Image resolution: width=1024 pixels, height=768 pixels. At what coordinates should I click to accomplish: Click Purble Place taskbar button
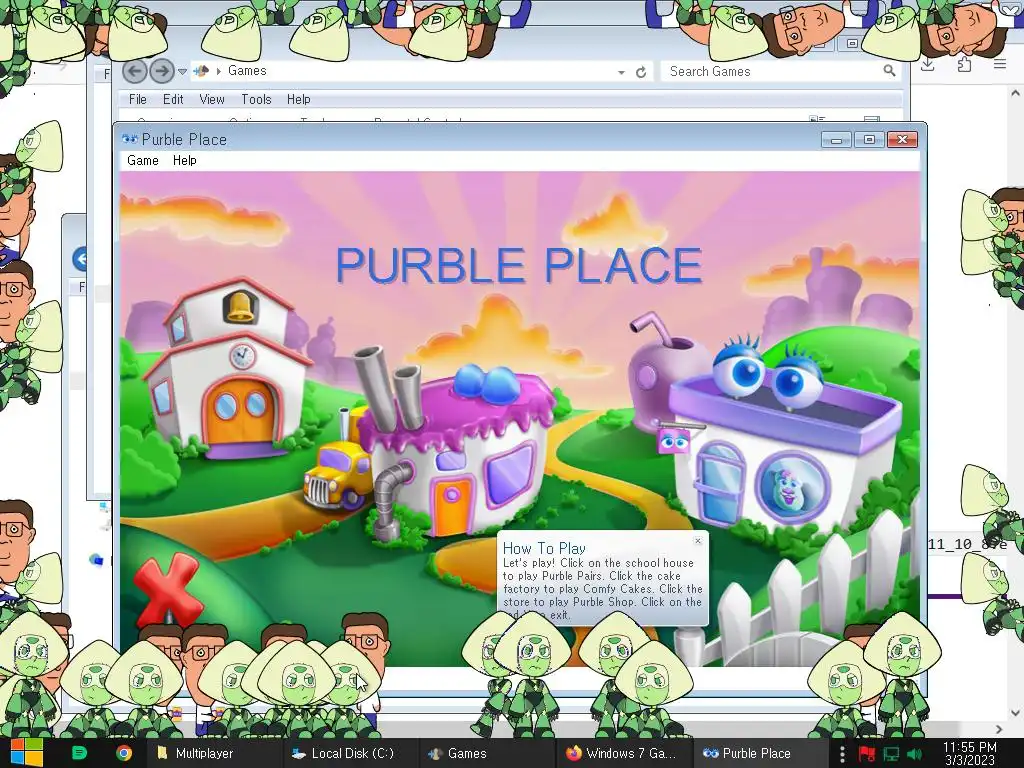pyautogui.click(x=758, y=753)
